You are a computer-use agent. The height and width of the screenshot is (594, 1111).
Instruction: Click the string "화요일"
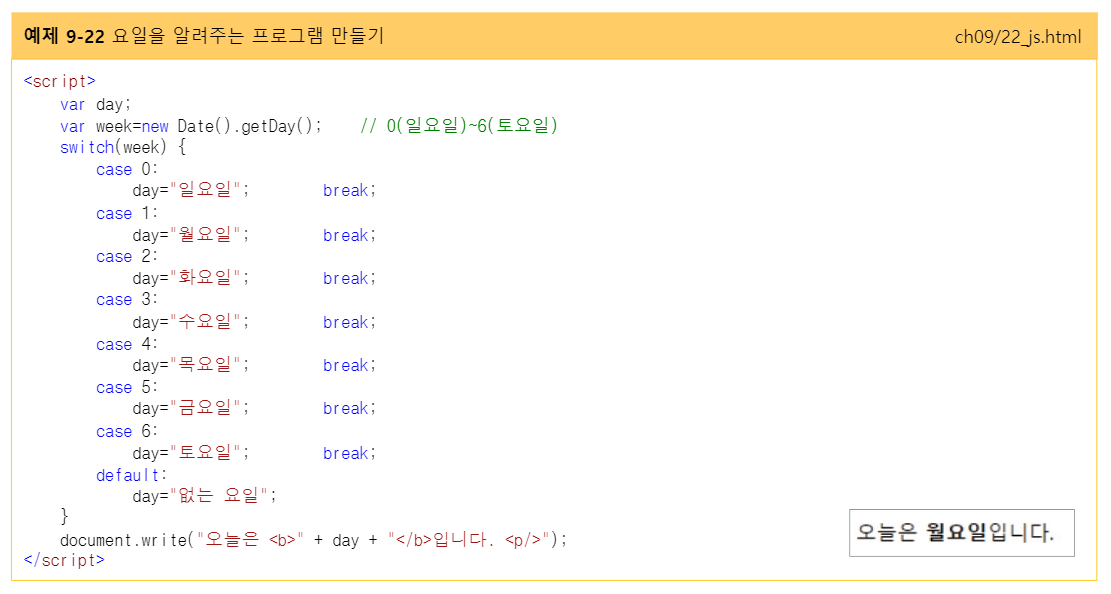(205, 278)
